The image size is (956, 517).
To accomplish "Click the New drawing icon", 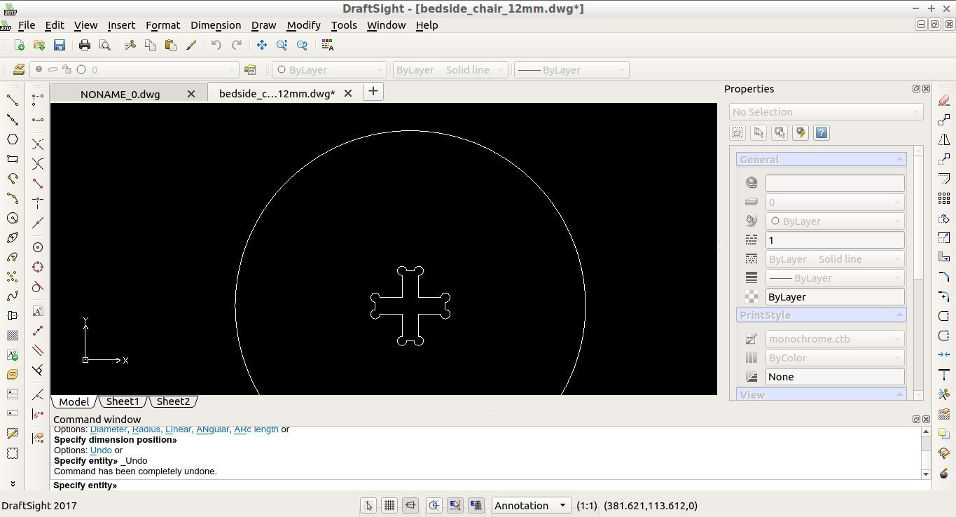I will pos(20,45).
